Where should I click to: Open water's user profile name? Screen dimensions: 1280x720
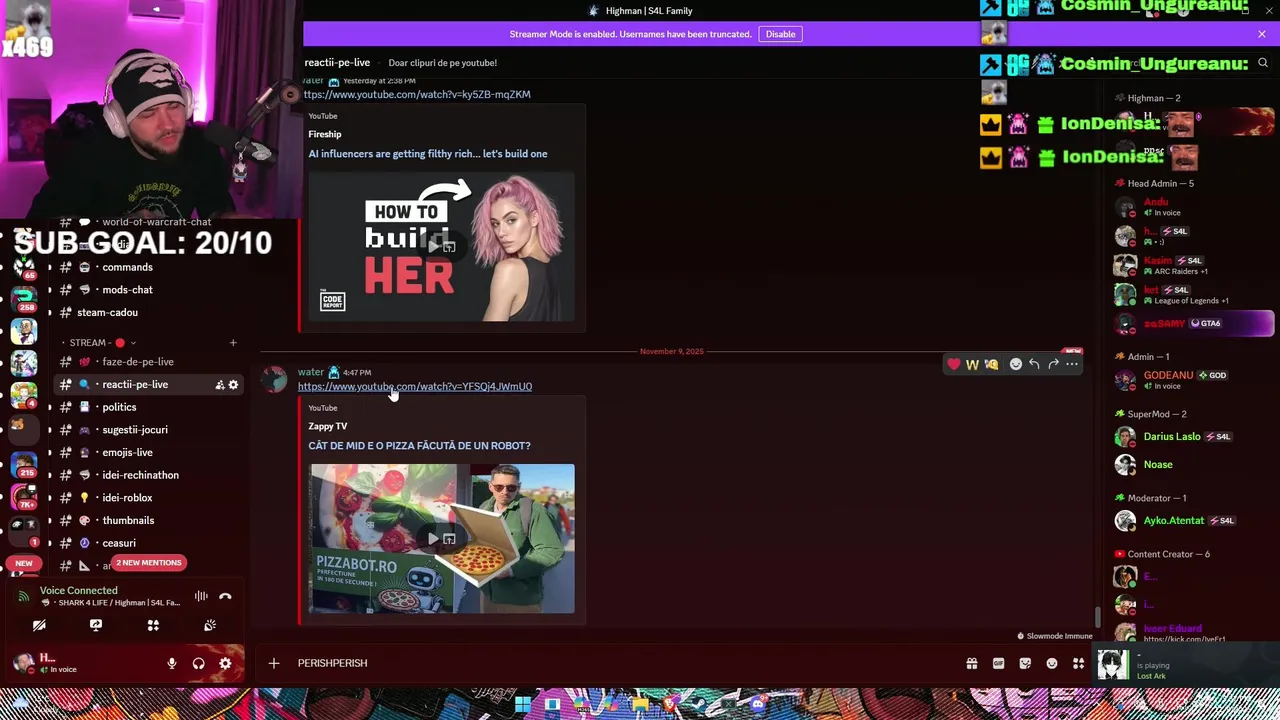coord(311,372)
